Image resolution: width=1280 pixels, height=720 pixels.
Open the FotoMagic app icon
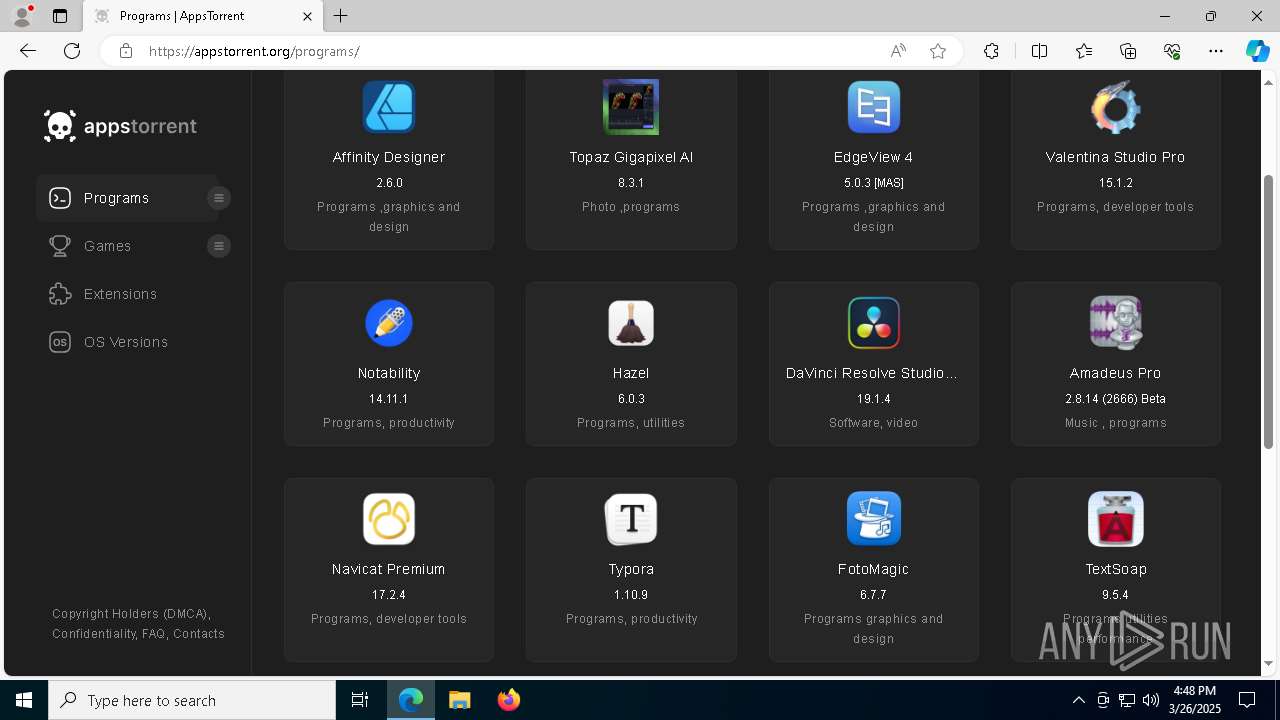click(x=873, y=519)
